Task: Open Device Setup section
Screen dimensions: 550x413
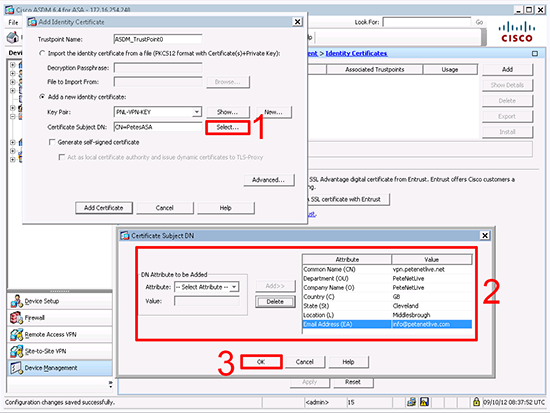Action: (60, 301)
